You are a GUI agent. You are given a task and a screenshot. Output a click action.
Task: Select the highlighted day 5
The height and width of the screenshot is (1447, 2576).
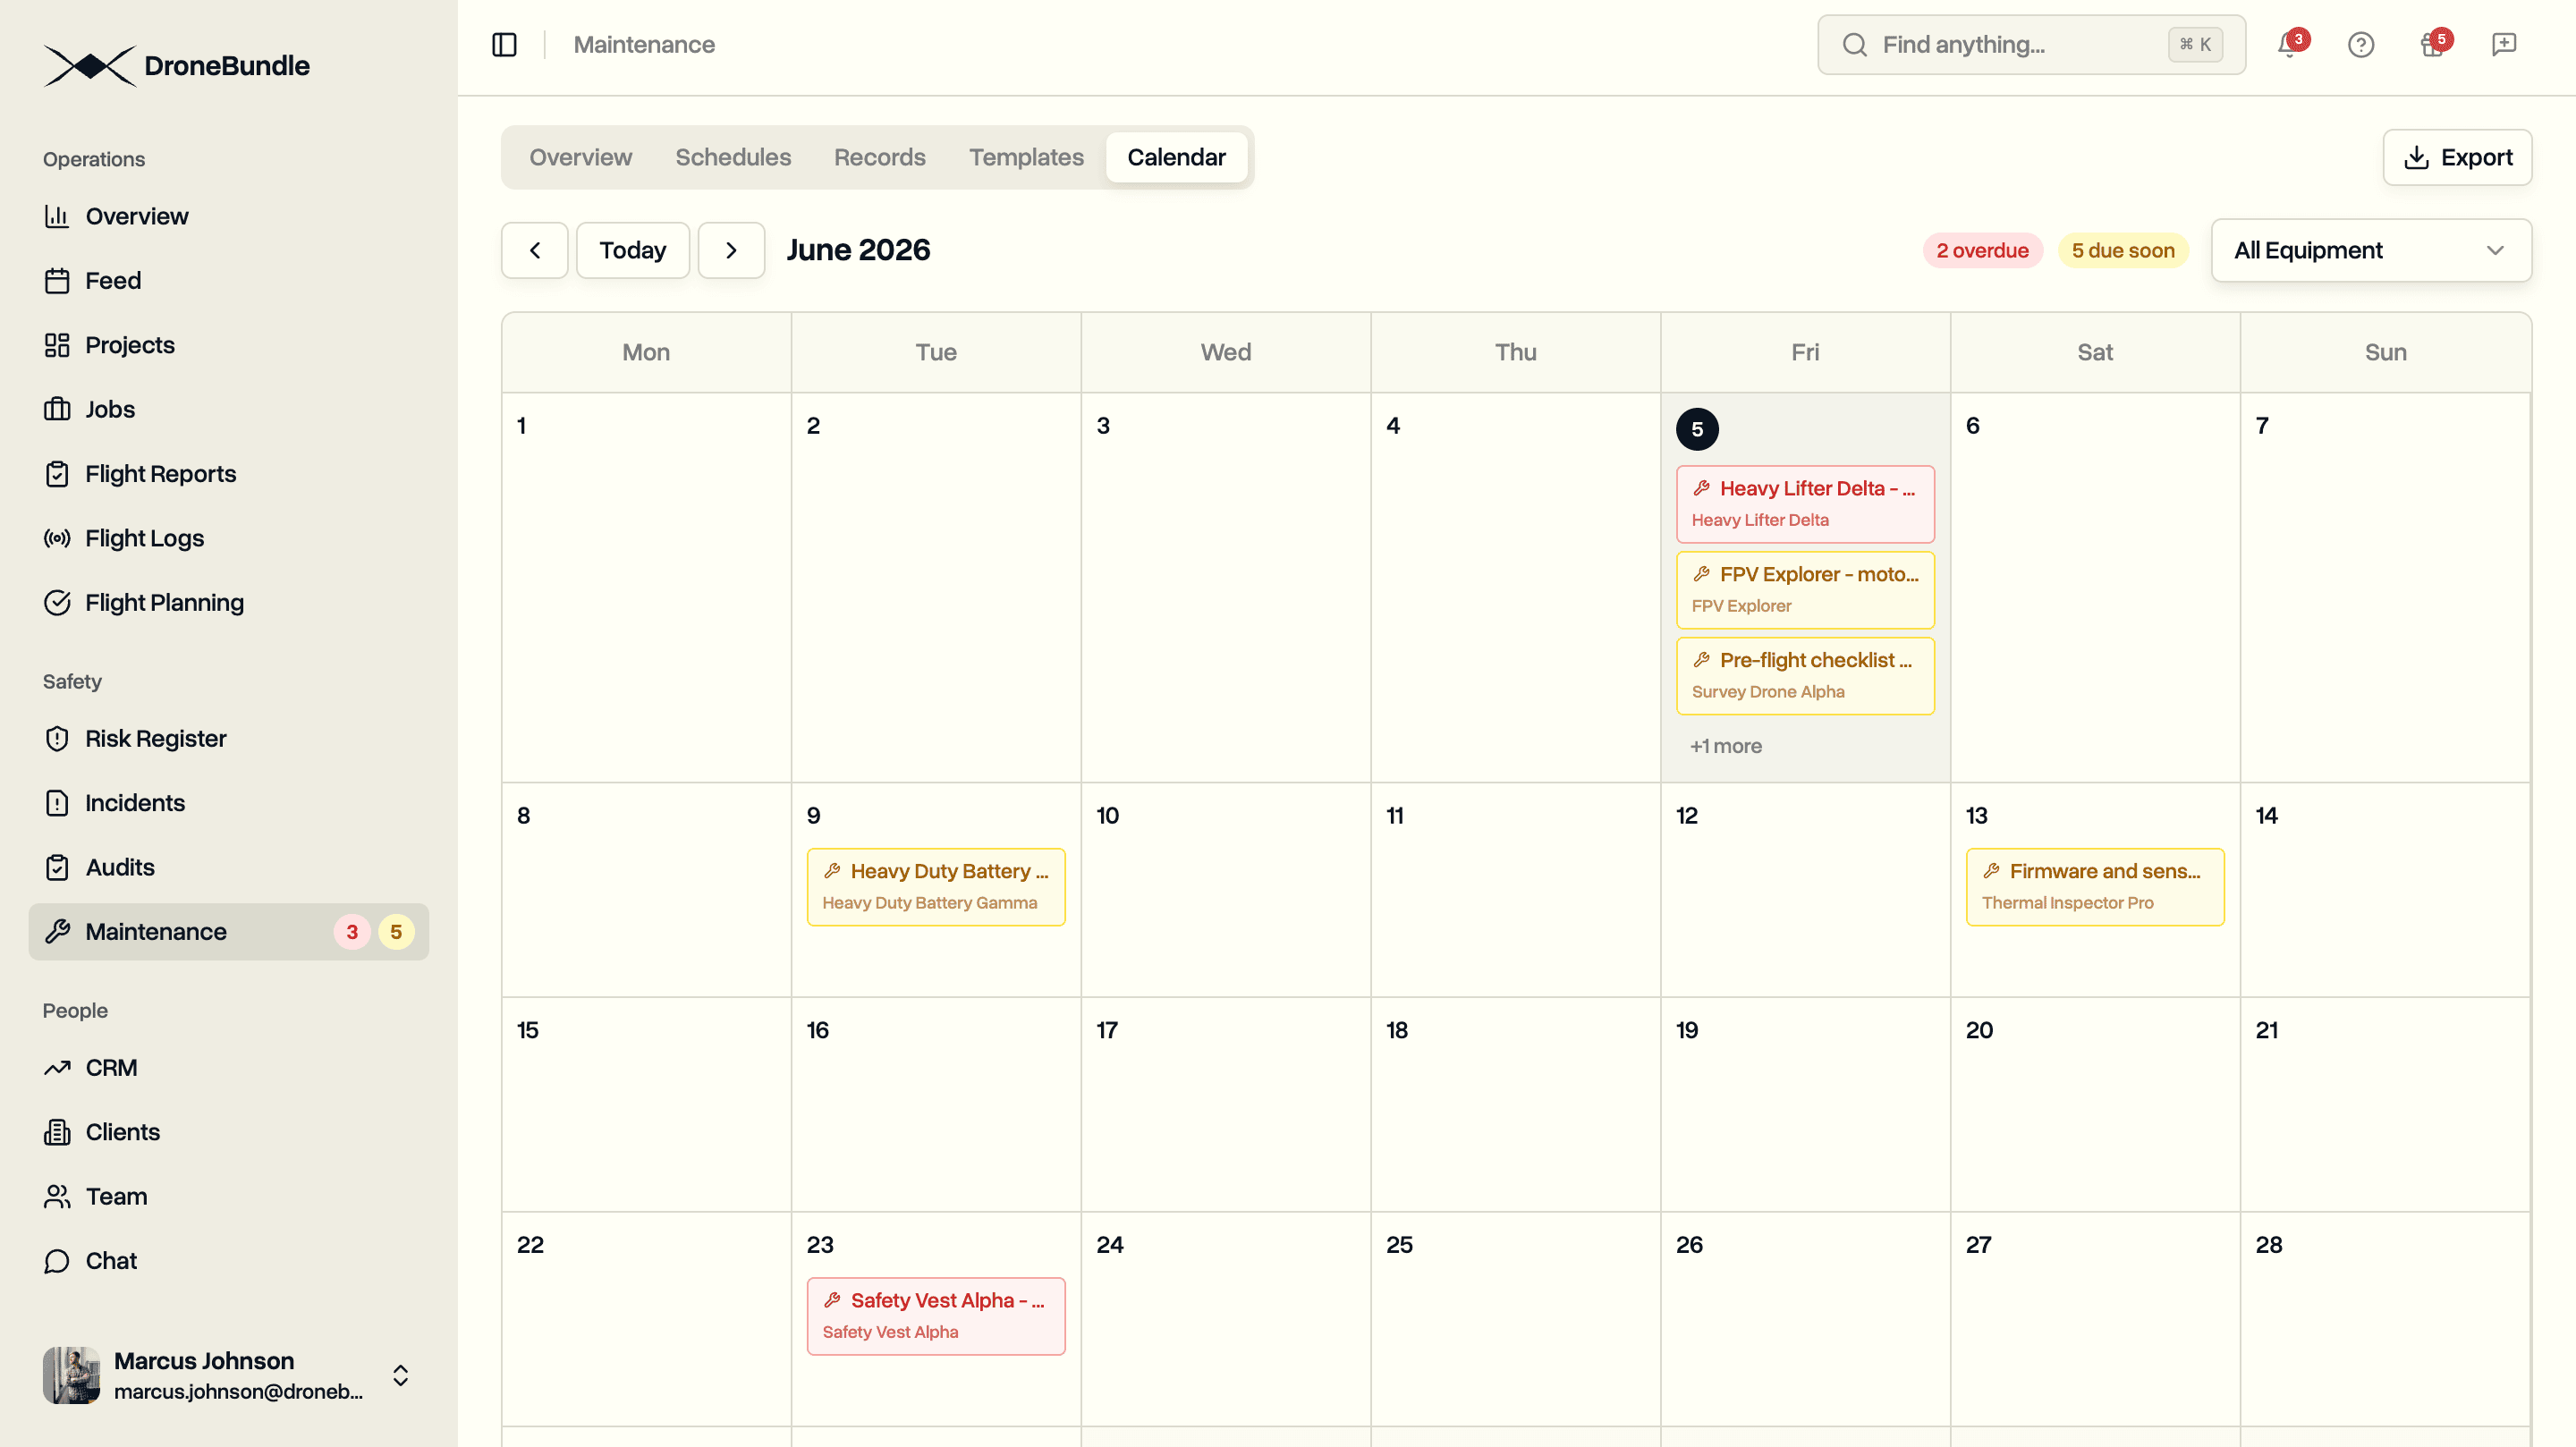[1697, 429]
